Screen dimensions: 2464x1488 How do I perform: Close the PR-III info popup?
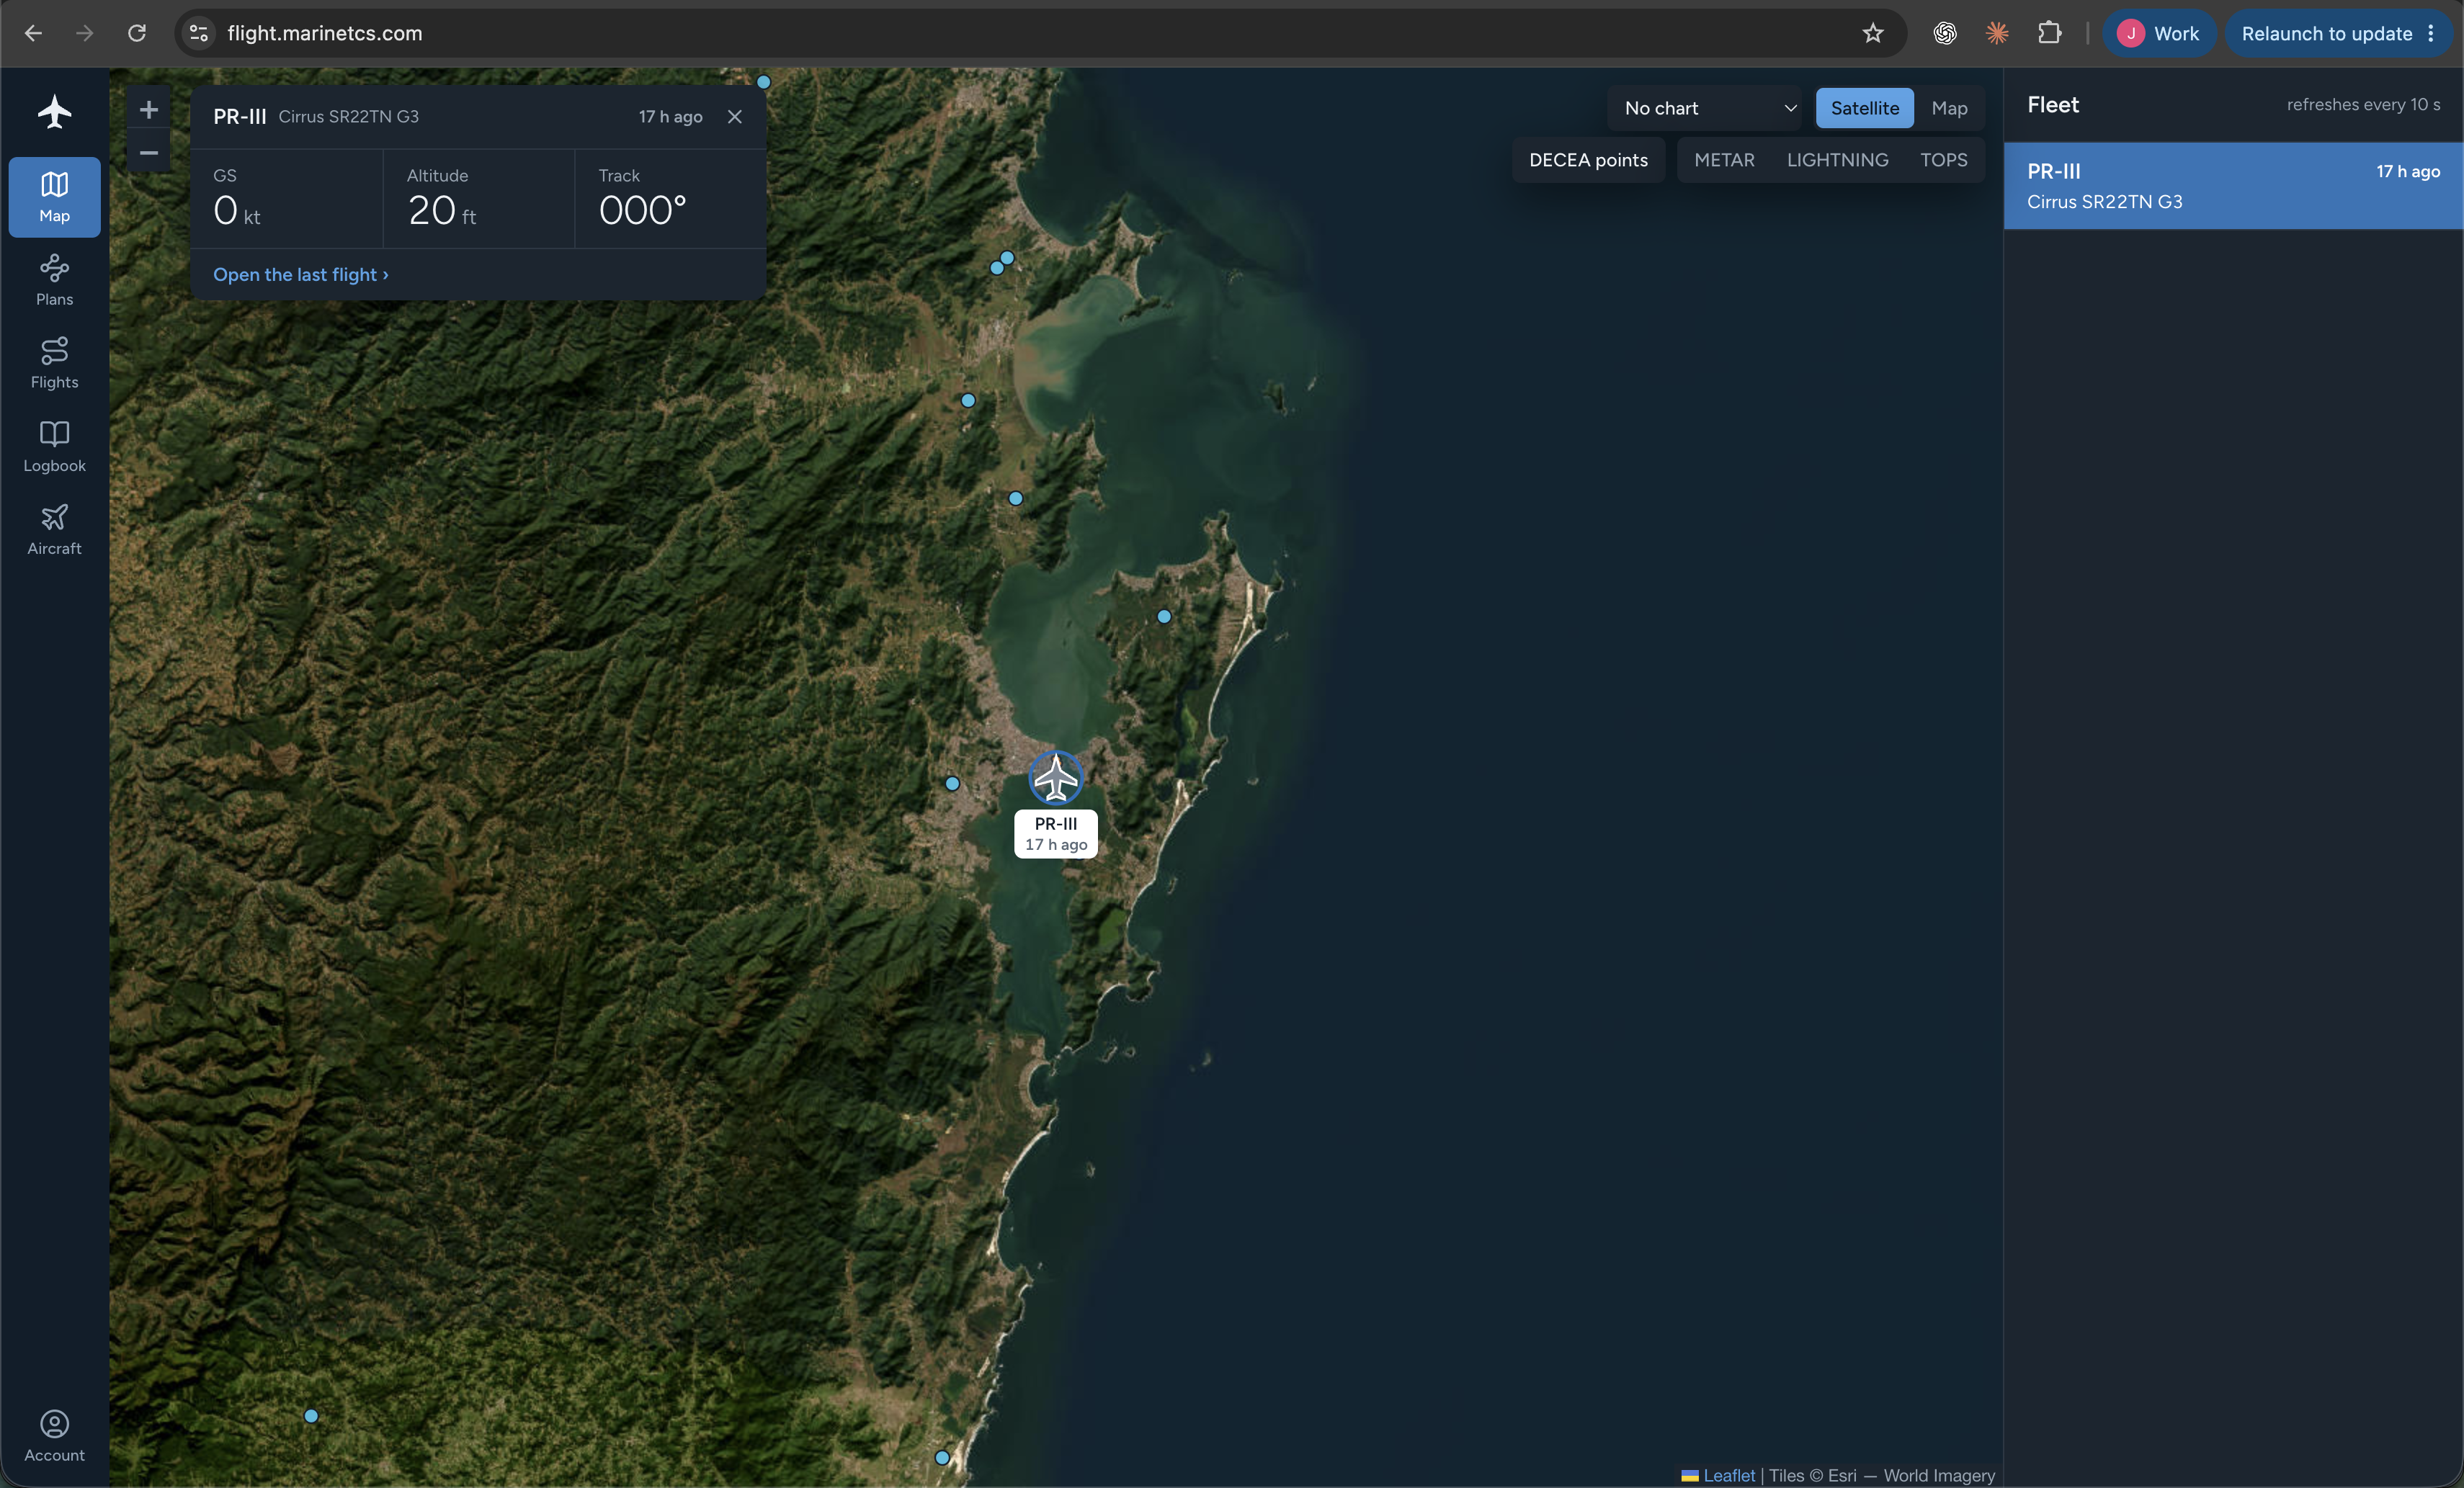point(735,117)
